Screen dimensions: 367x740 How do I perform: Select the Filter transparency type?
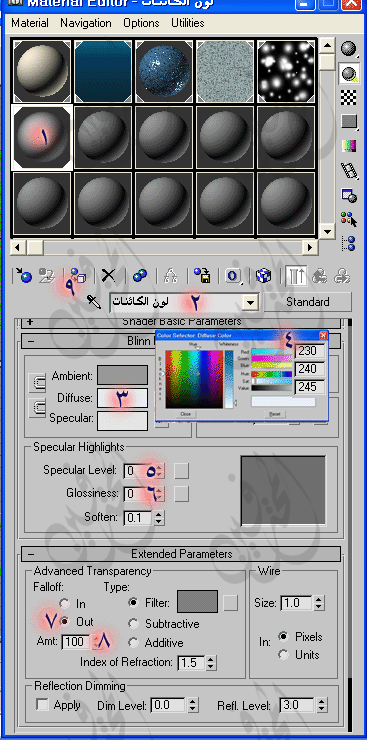[133, 603]
